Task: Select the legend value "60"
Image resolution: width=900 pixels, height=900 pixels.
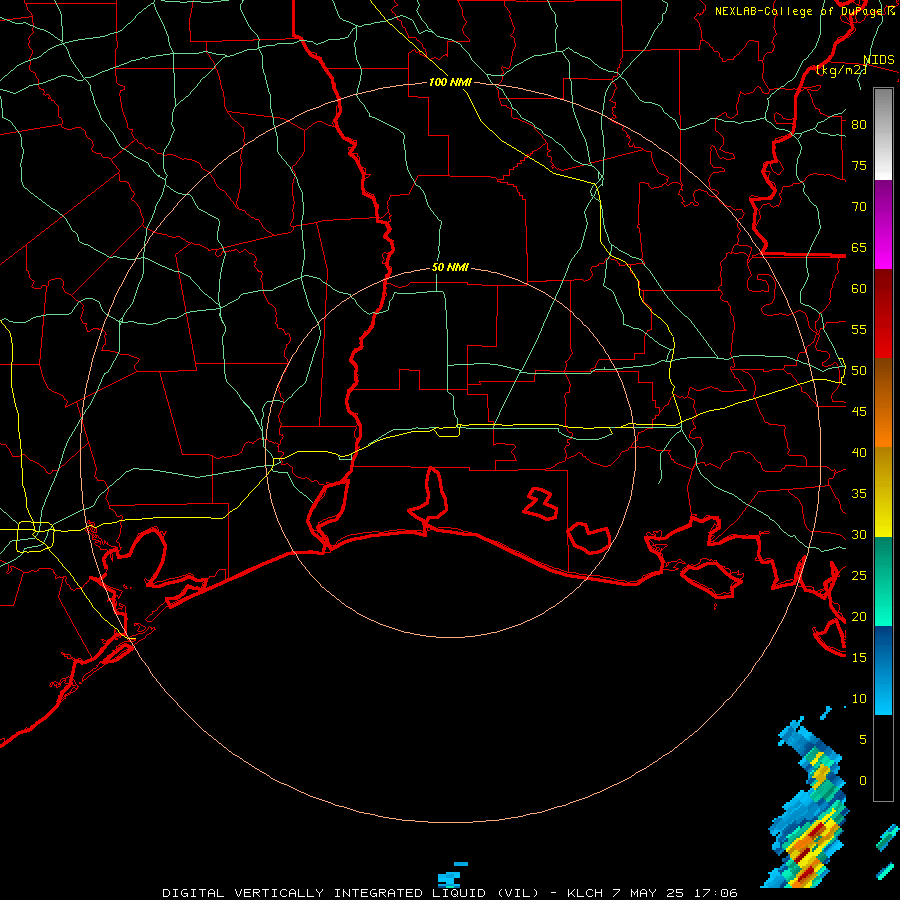Action: pyautogui.click(x=859, y=289)
